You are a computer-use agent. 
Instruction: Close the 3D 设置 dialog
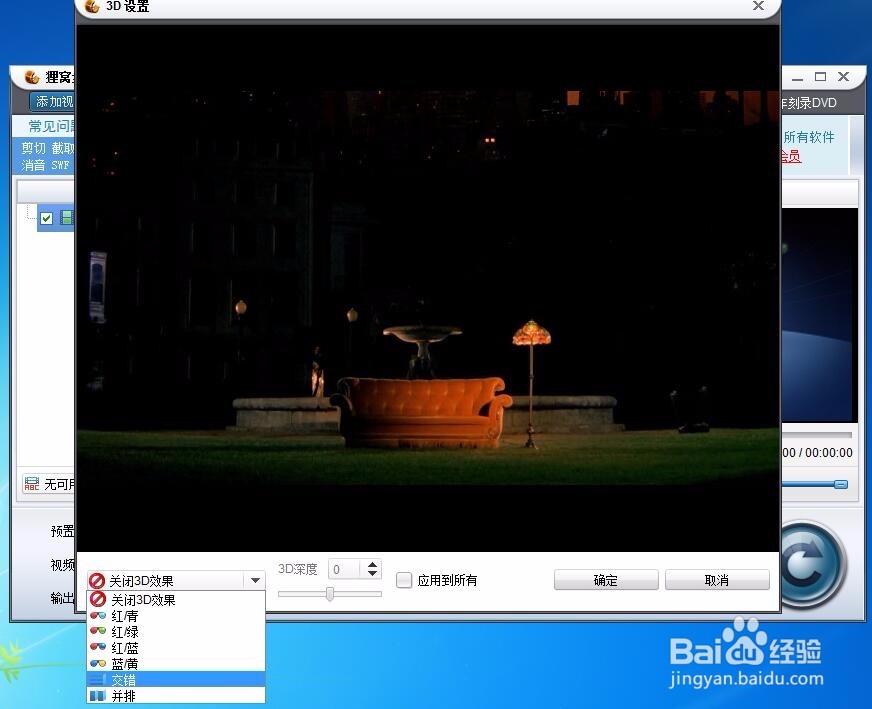[758, 6]
